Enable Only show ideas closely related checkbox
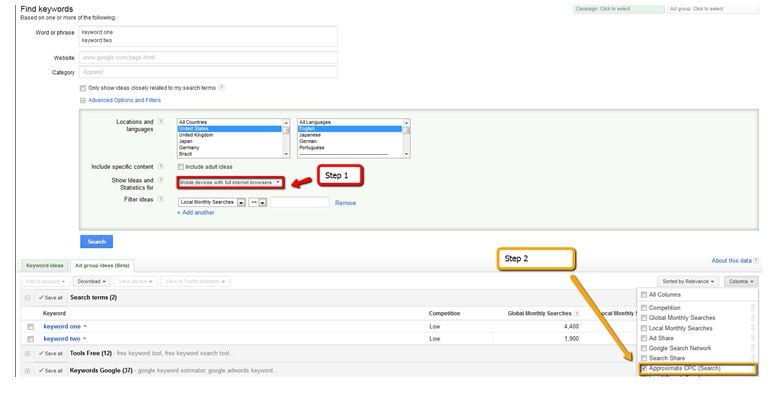 click(x=83, y=88)
